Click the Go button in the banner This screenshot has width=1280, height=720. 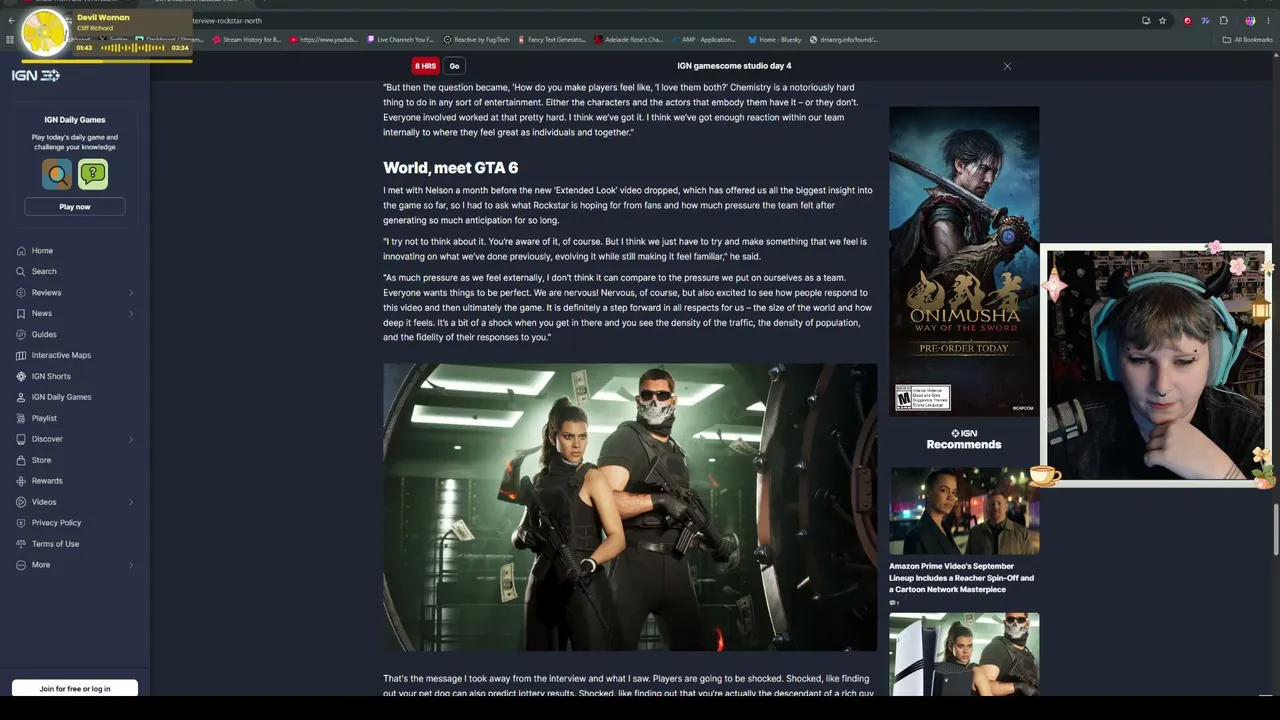(x=454, y=66)
